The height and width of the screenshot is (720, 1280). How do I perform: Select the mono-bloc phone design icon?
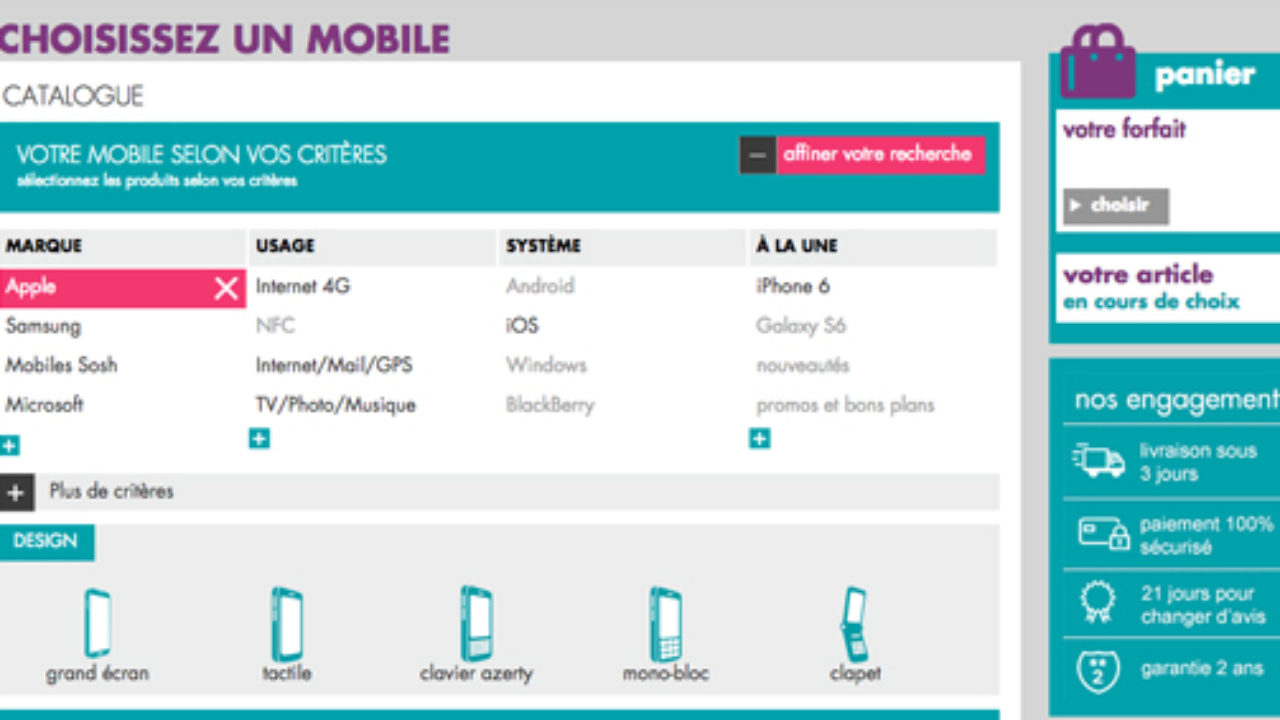pos(665,624)
